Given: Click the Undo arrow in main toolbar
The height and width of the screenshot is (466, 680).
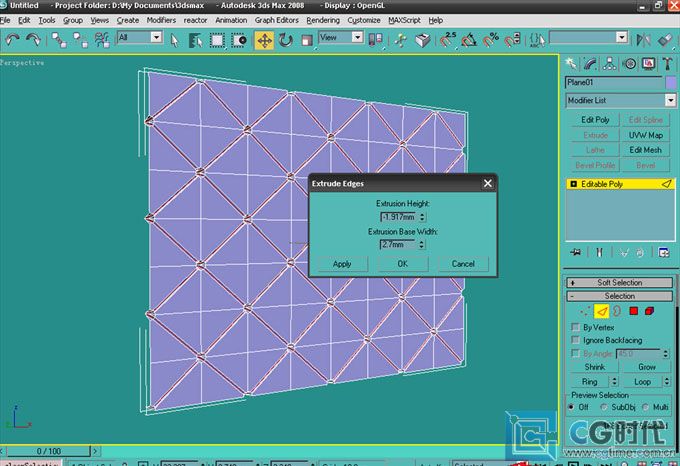Looking at the screenshot, I should pyautogui.click(x=12, y=39).
